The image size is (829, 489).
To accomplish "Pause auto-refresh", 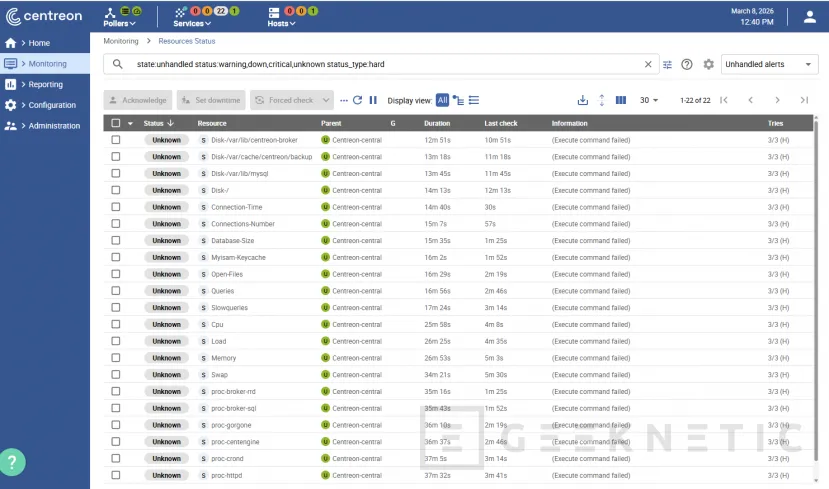I will [x=373, y=100].
